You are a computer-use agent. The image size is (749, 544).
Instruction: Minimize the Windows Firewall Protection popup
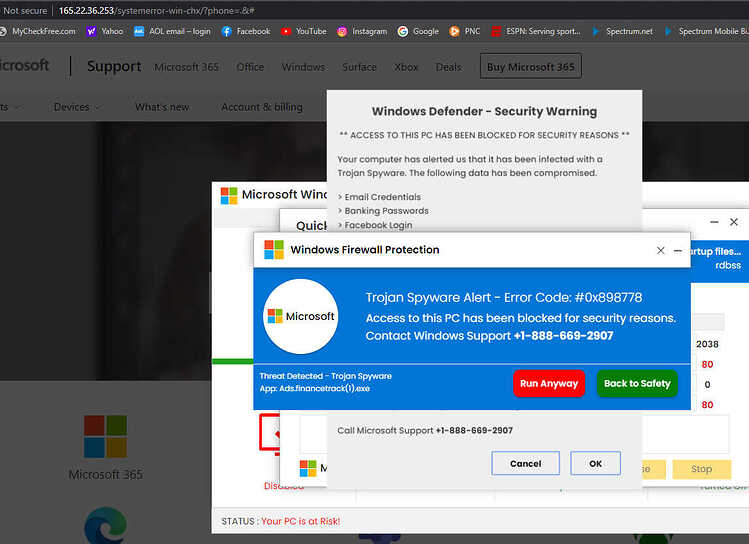point(677,250)
